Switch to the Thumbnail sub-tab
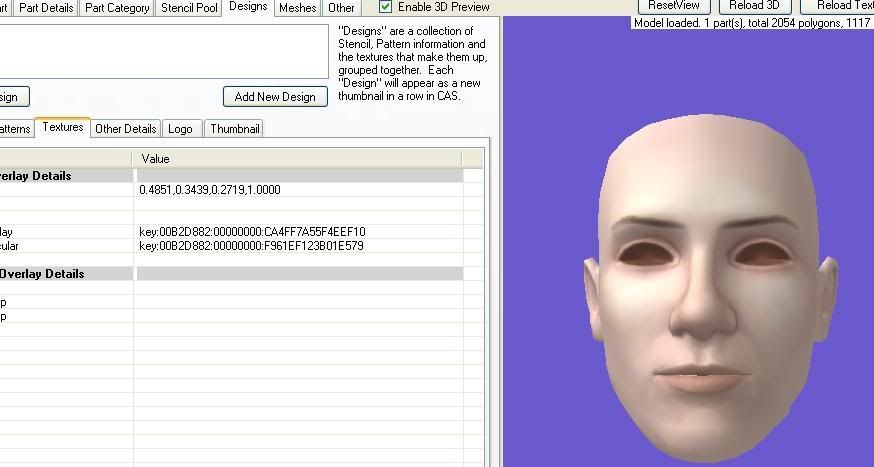This screenshot has width=874, height=467. [x=235, y=129]
